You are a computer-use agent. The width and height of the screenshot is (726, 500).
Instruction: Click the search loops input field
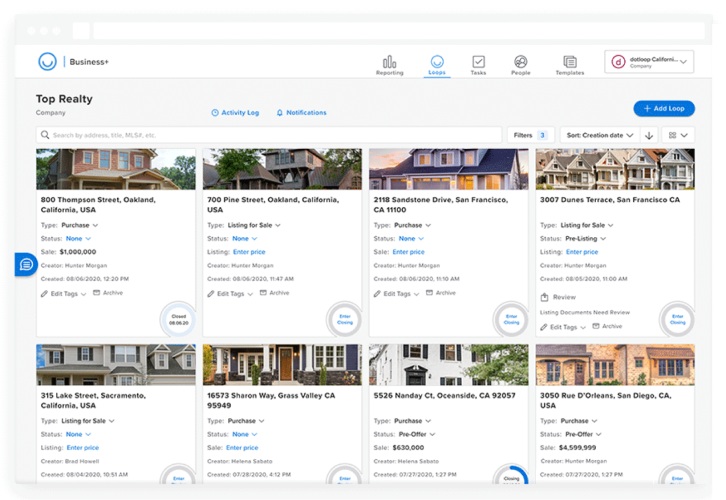tap(268, 135)
